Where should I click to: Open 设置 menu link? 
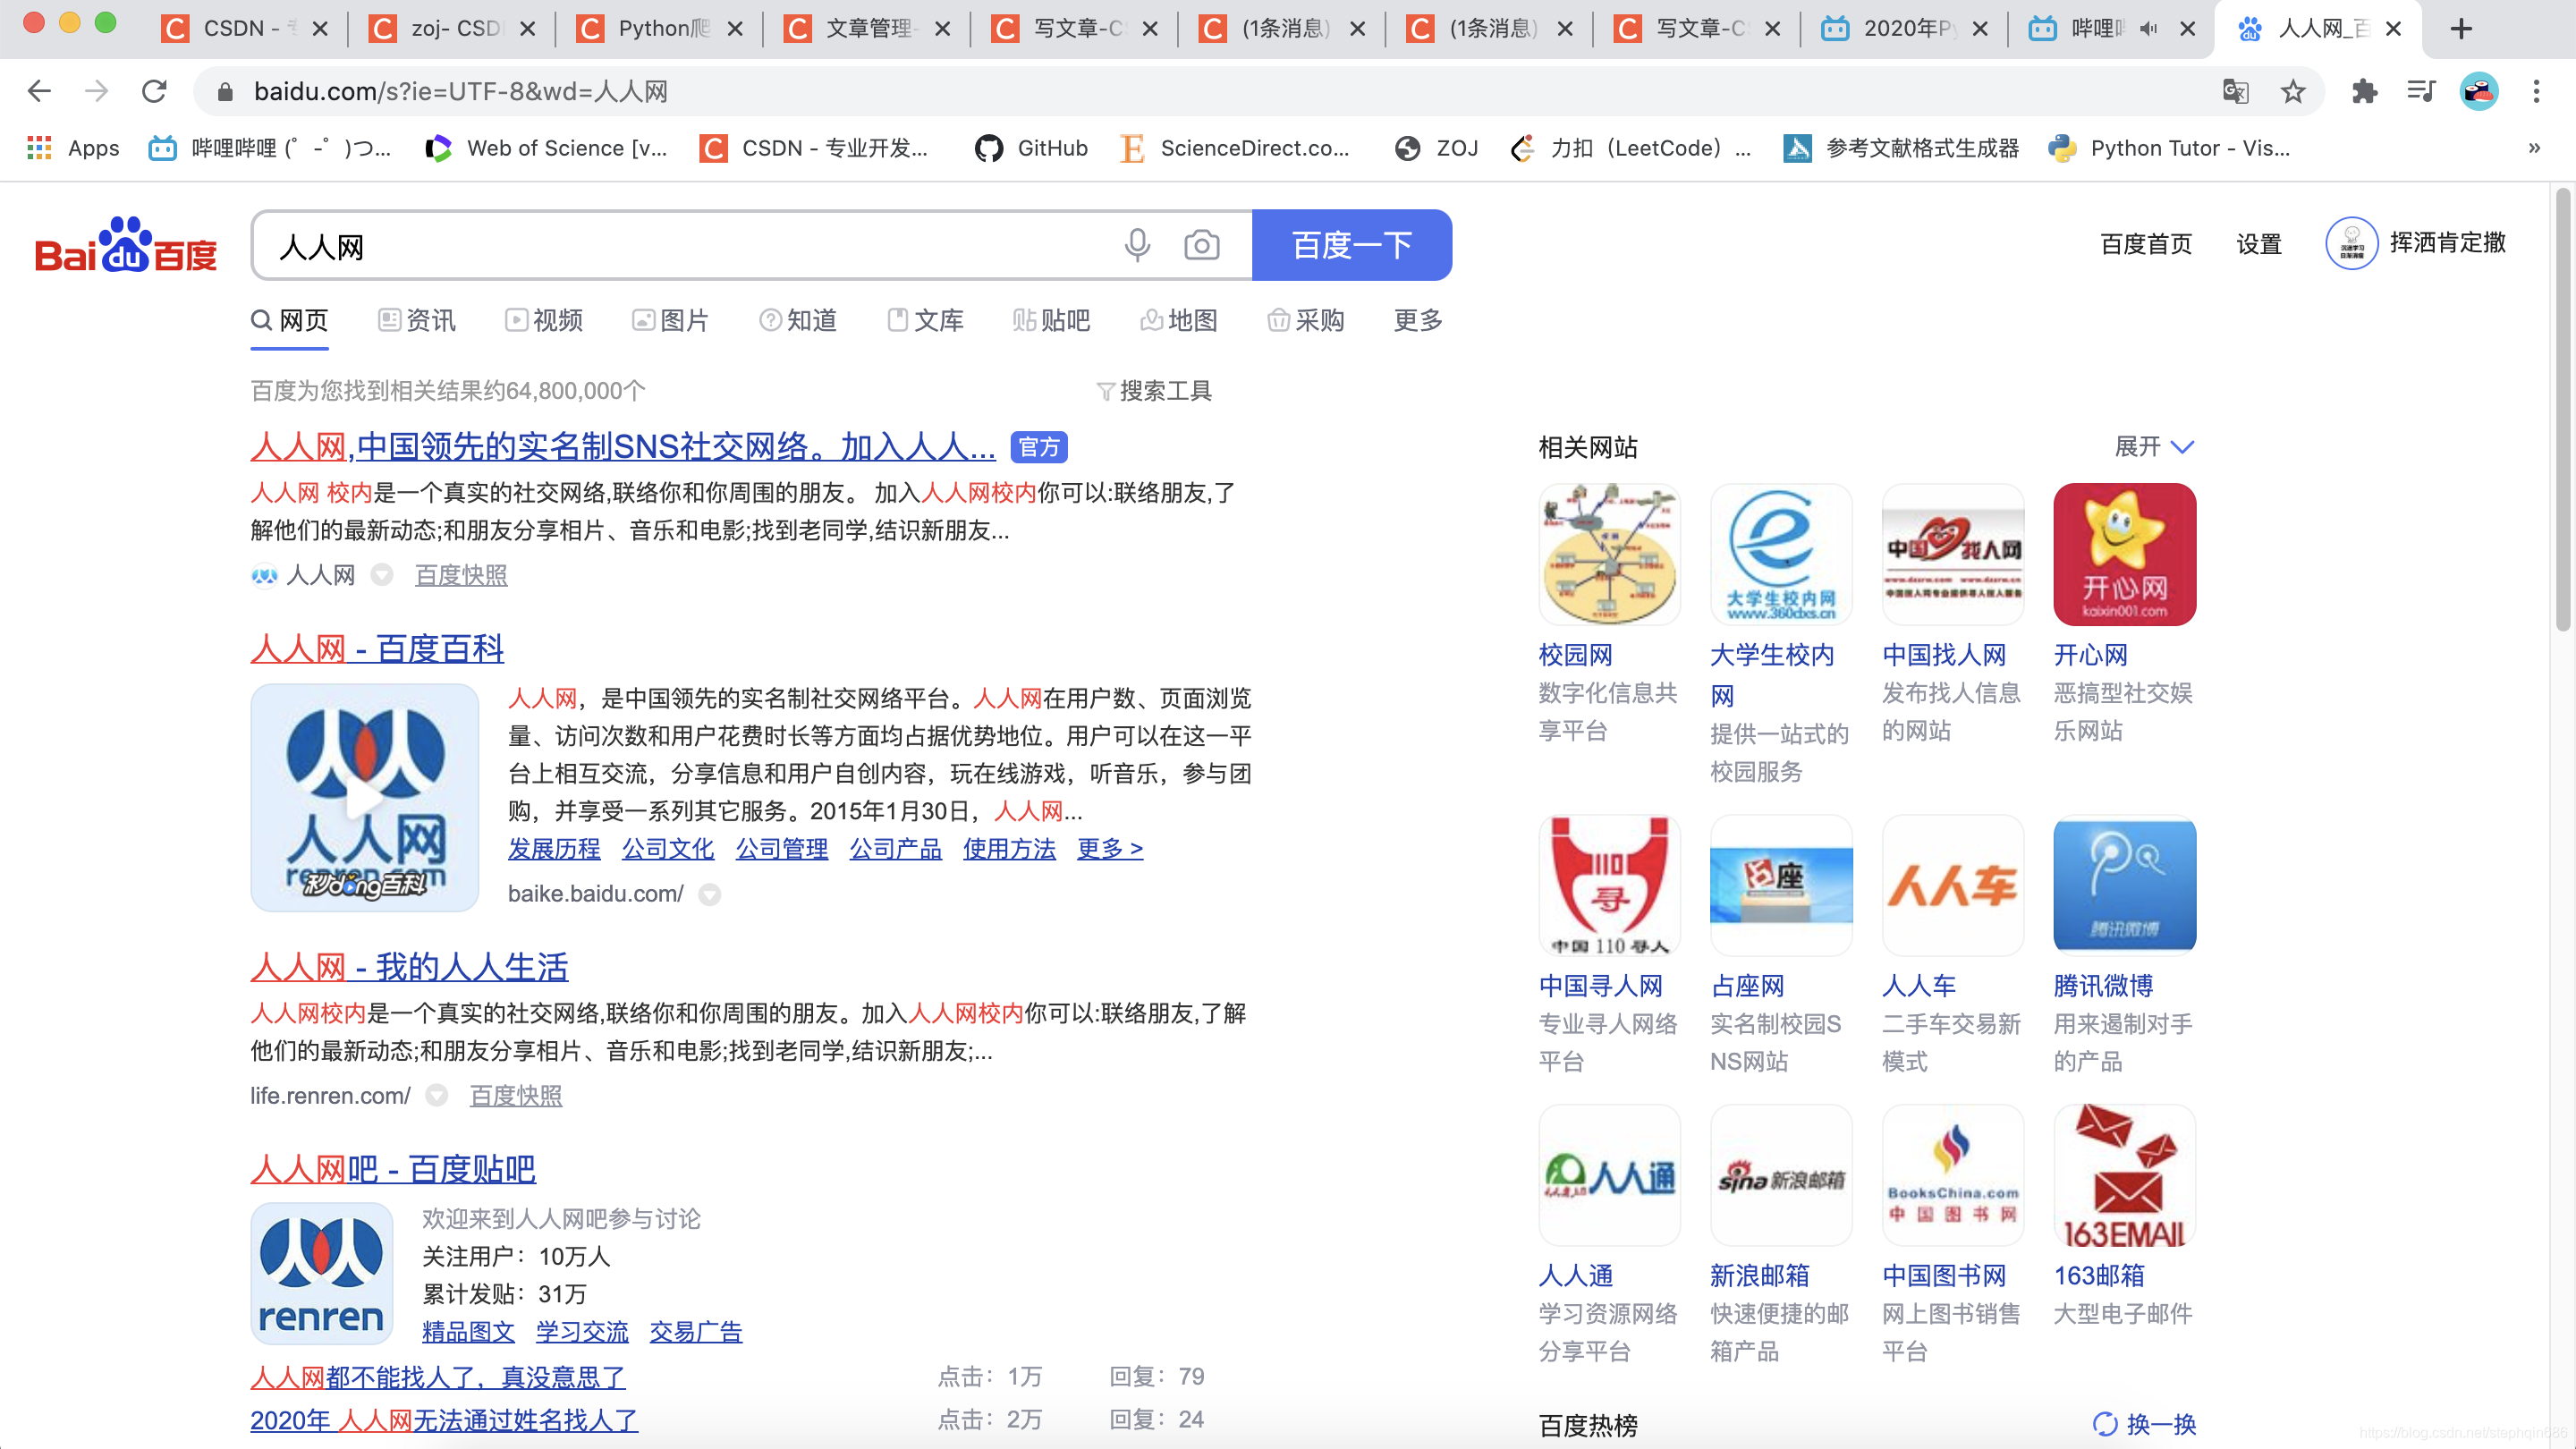[2259, 243]
